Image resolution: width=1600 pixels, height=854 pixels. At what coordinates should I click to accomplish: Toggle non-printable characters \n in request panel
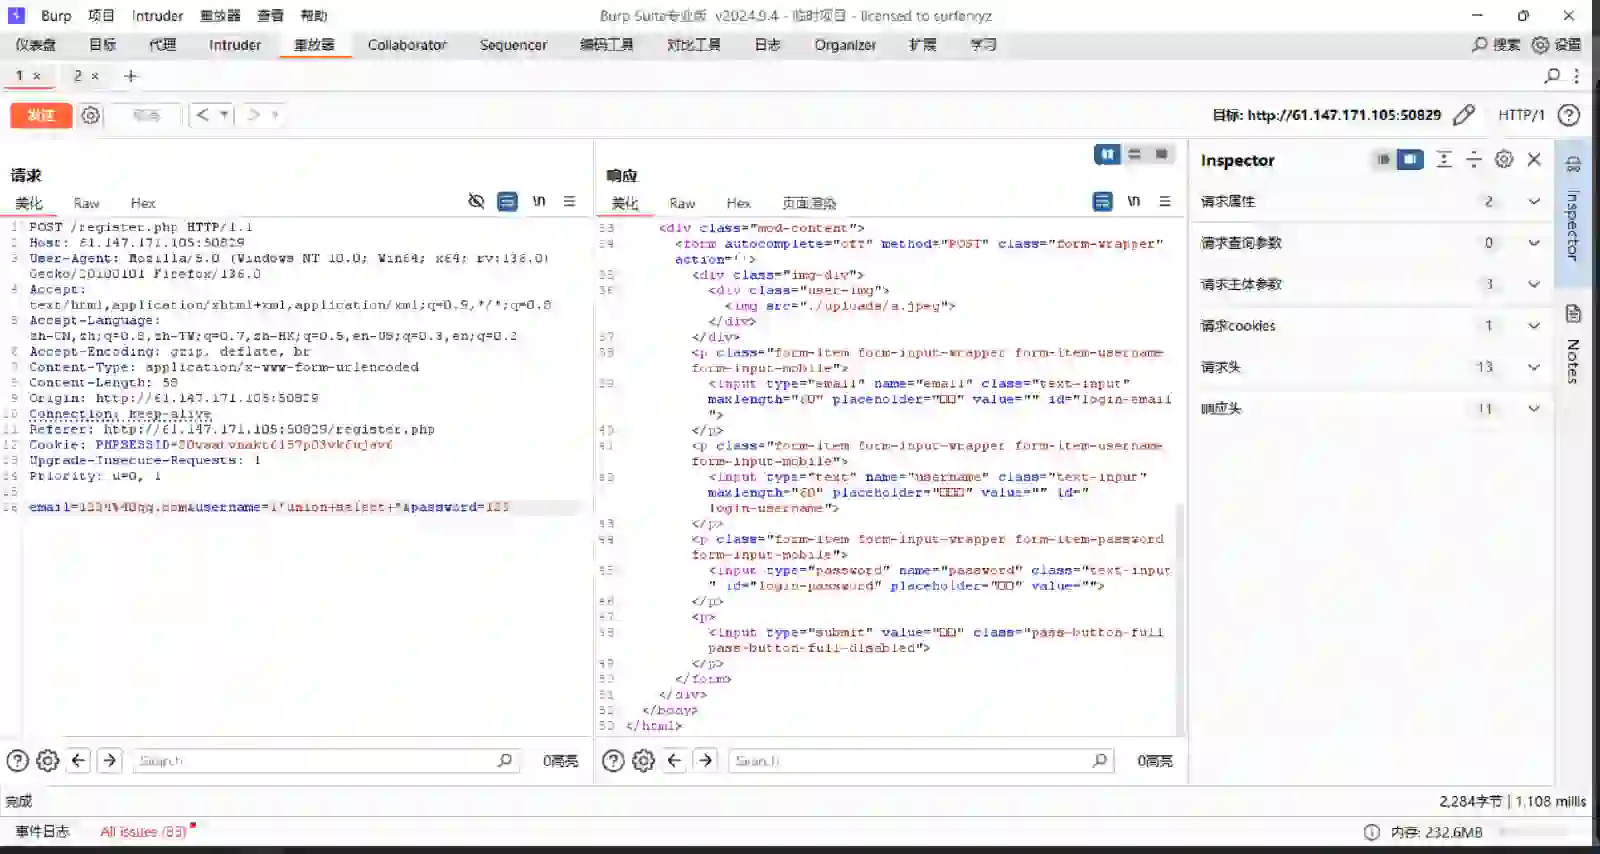pos(539,201)
